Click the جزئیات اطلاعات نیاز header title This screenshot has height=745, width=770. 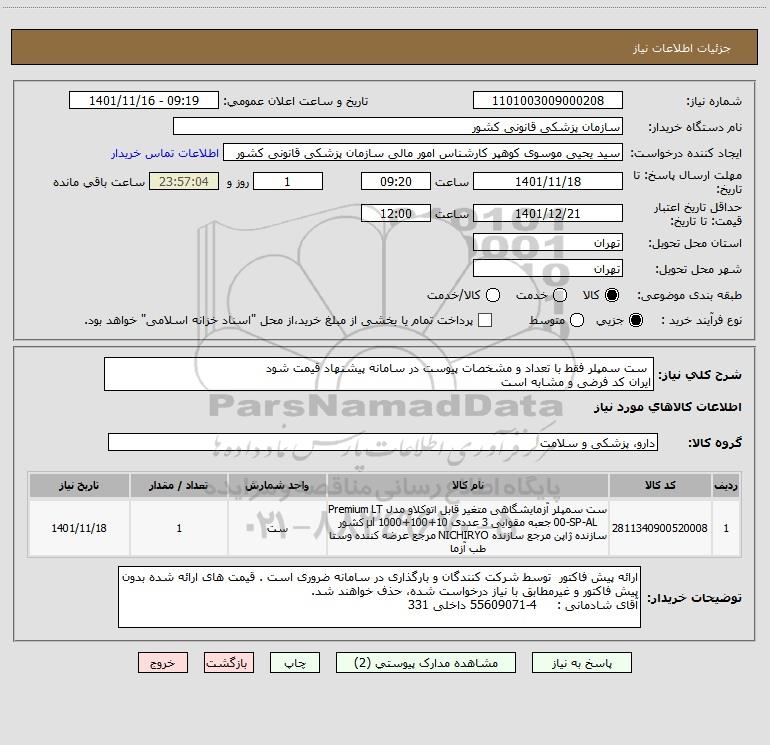(x=682, y=48)
